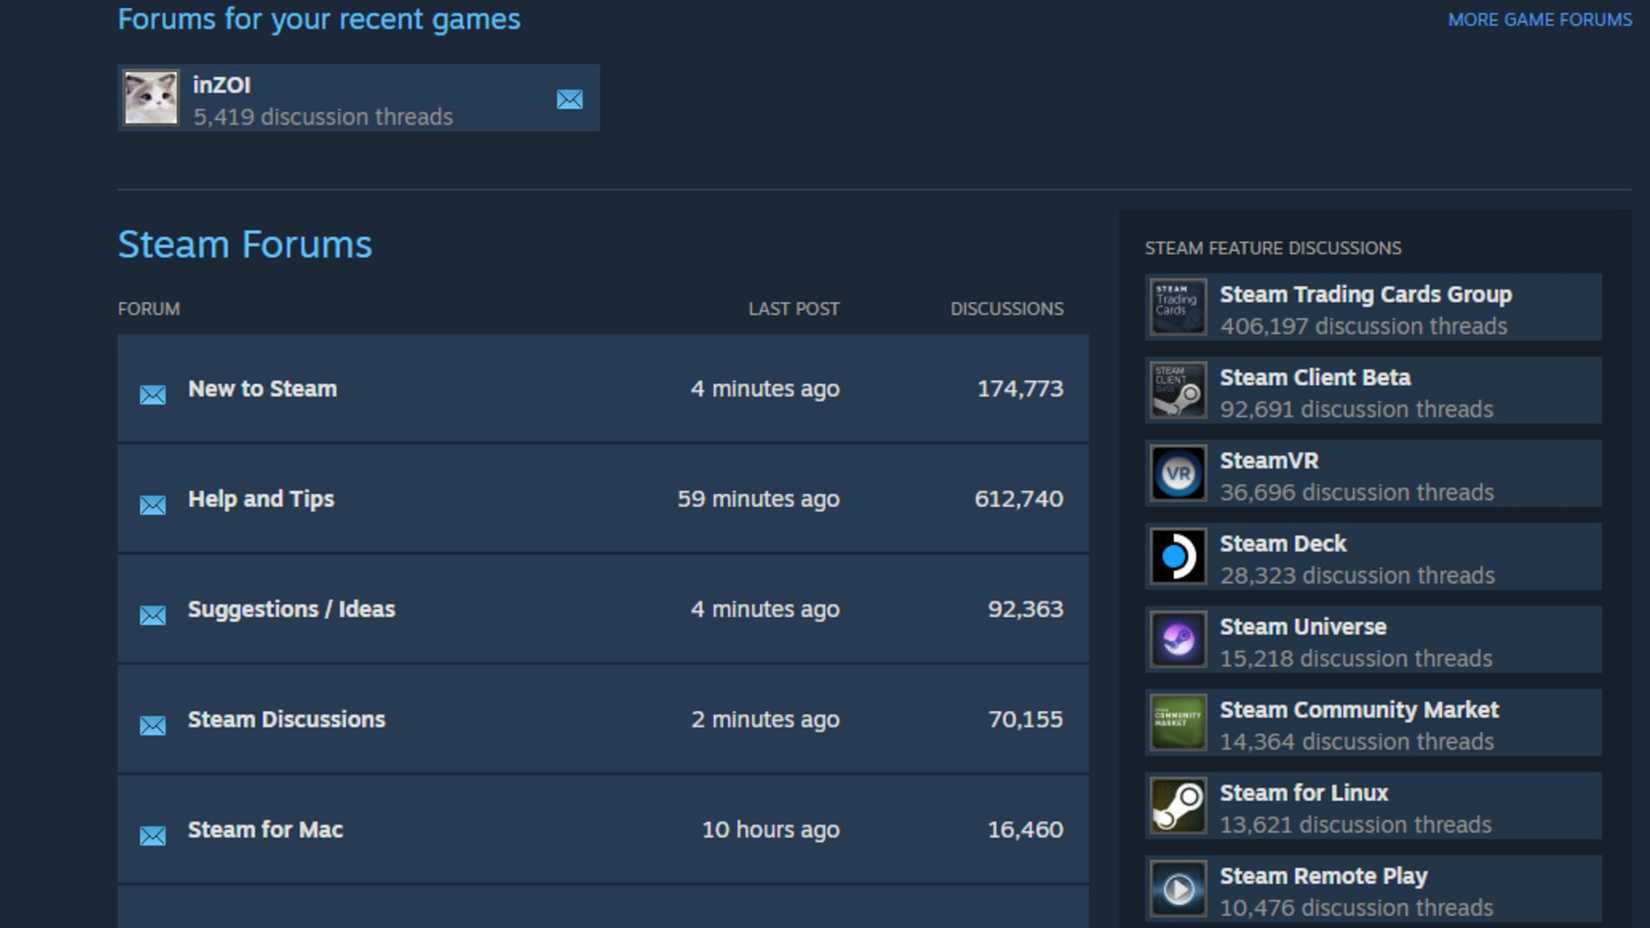1650x928 pixels.
Task: Click the FORUM column header
Action: click(148, 308)
